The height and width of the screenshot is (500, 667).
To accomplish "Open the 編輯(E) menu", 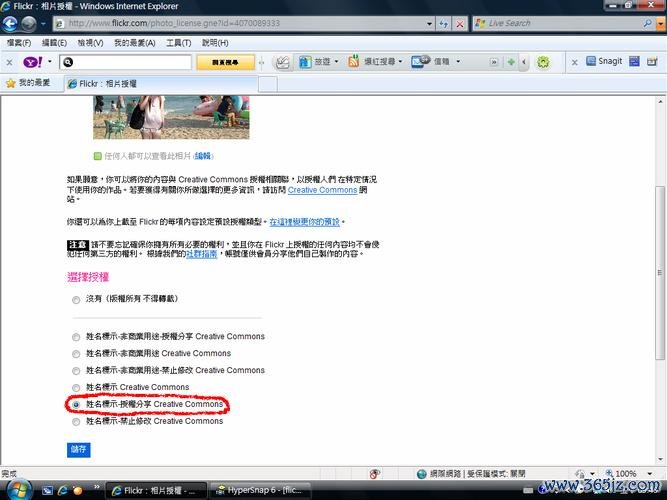I will point(54,43).
